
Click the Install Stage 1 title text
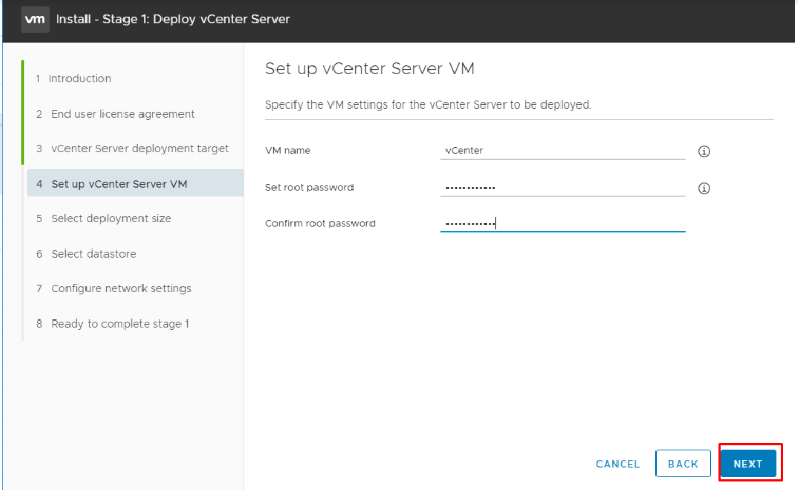pos(172,19)
